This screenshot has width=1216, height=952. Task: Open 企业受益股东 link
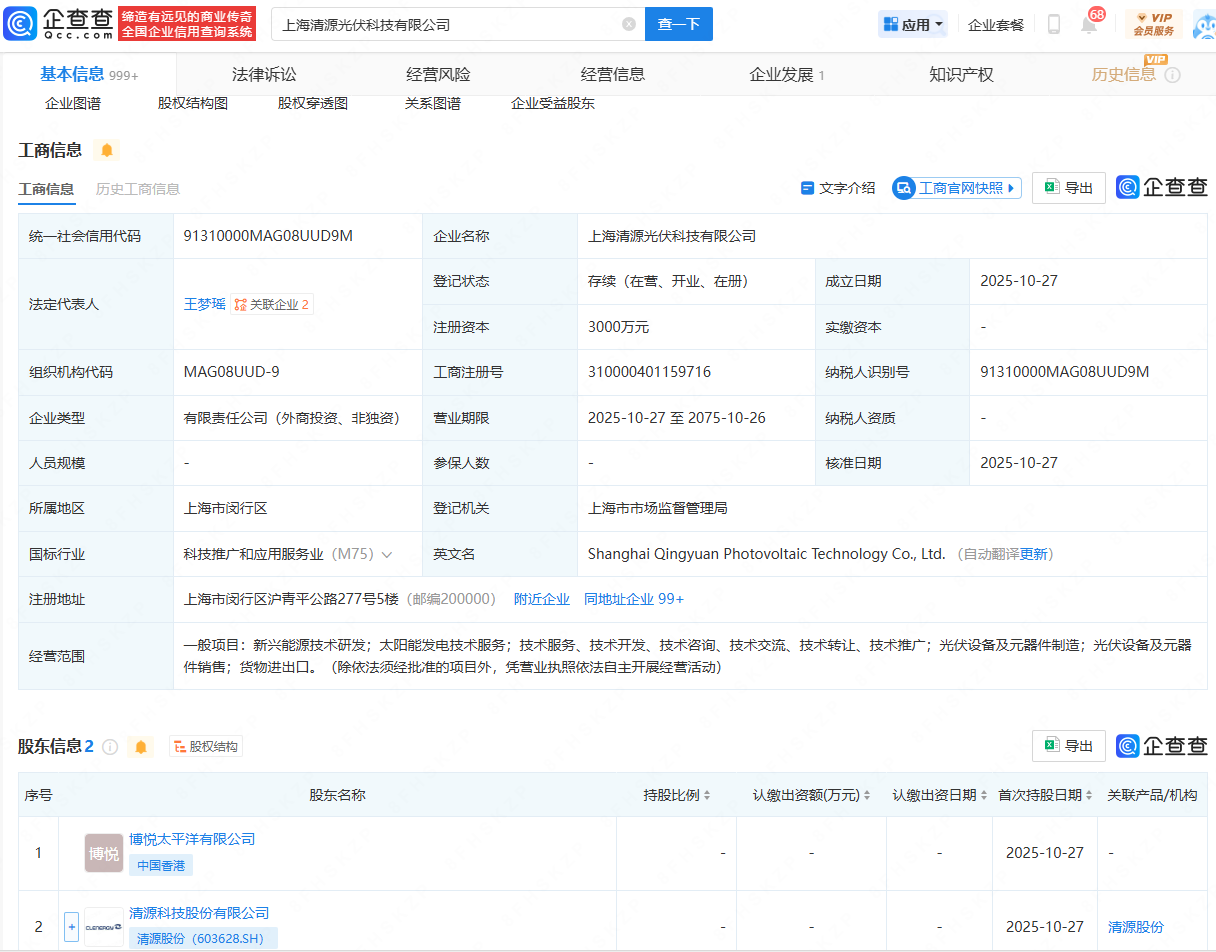click(x=553, y=103)
